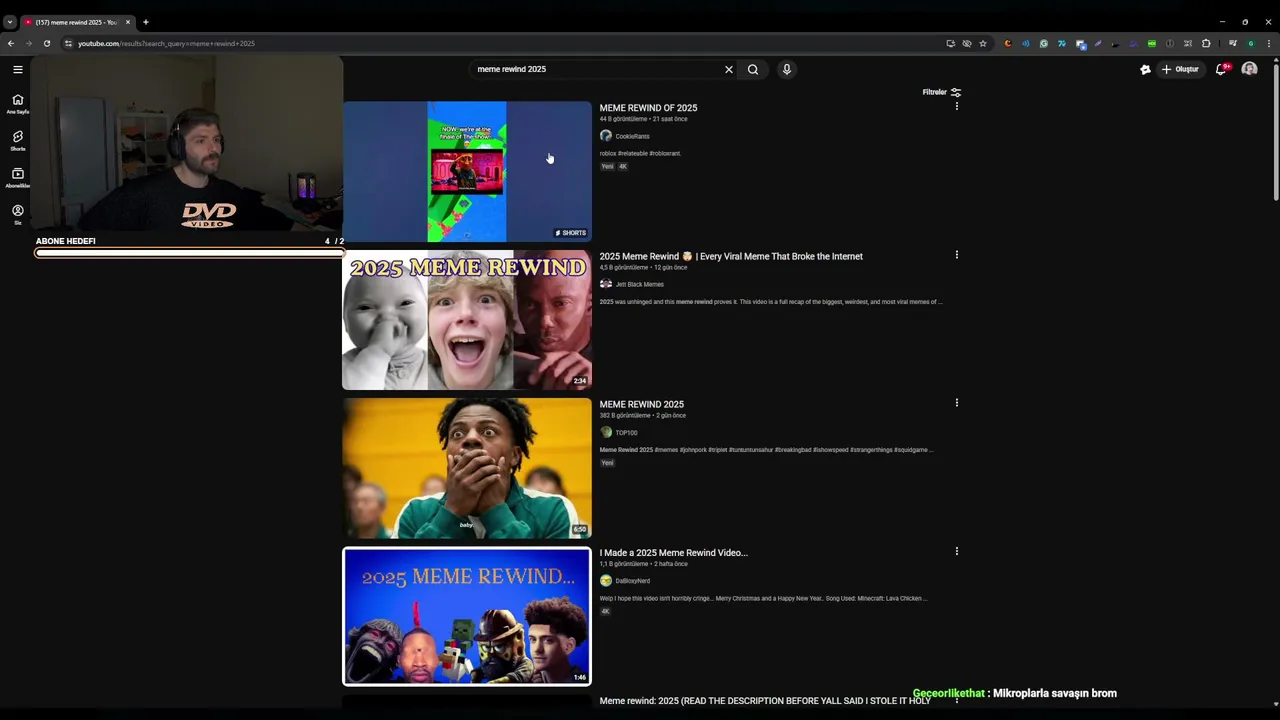Screen dimensions: 1280x720
Task: Start voice search with microphone
Action: tap(786, 69)
